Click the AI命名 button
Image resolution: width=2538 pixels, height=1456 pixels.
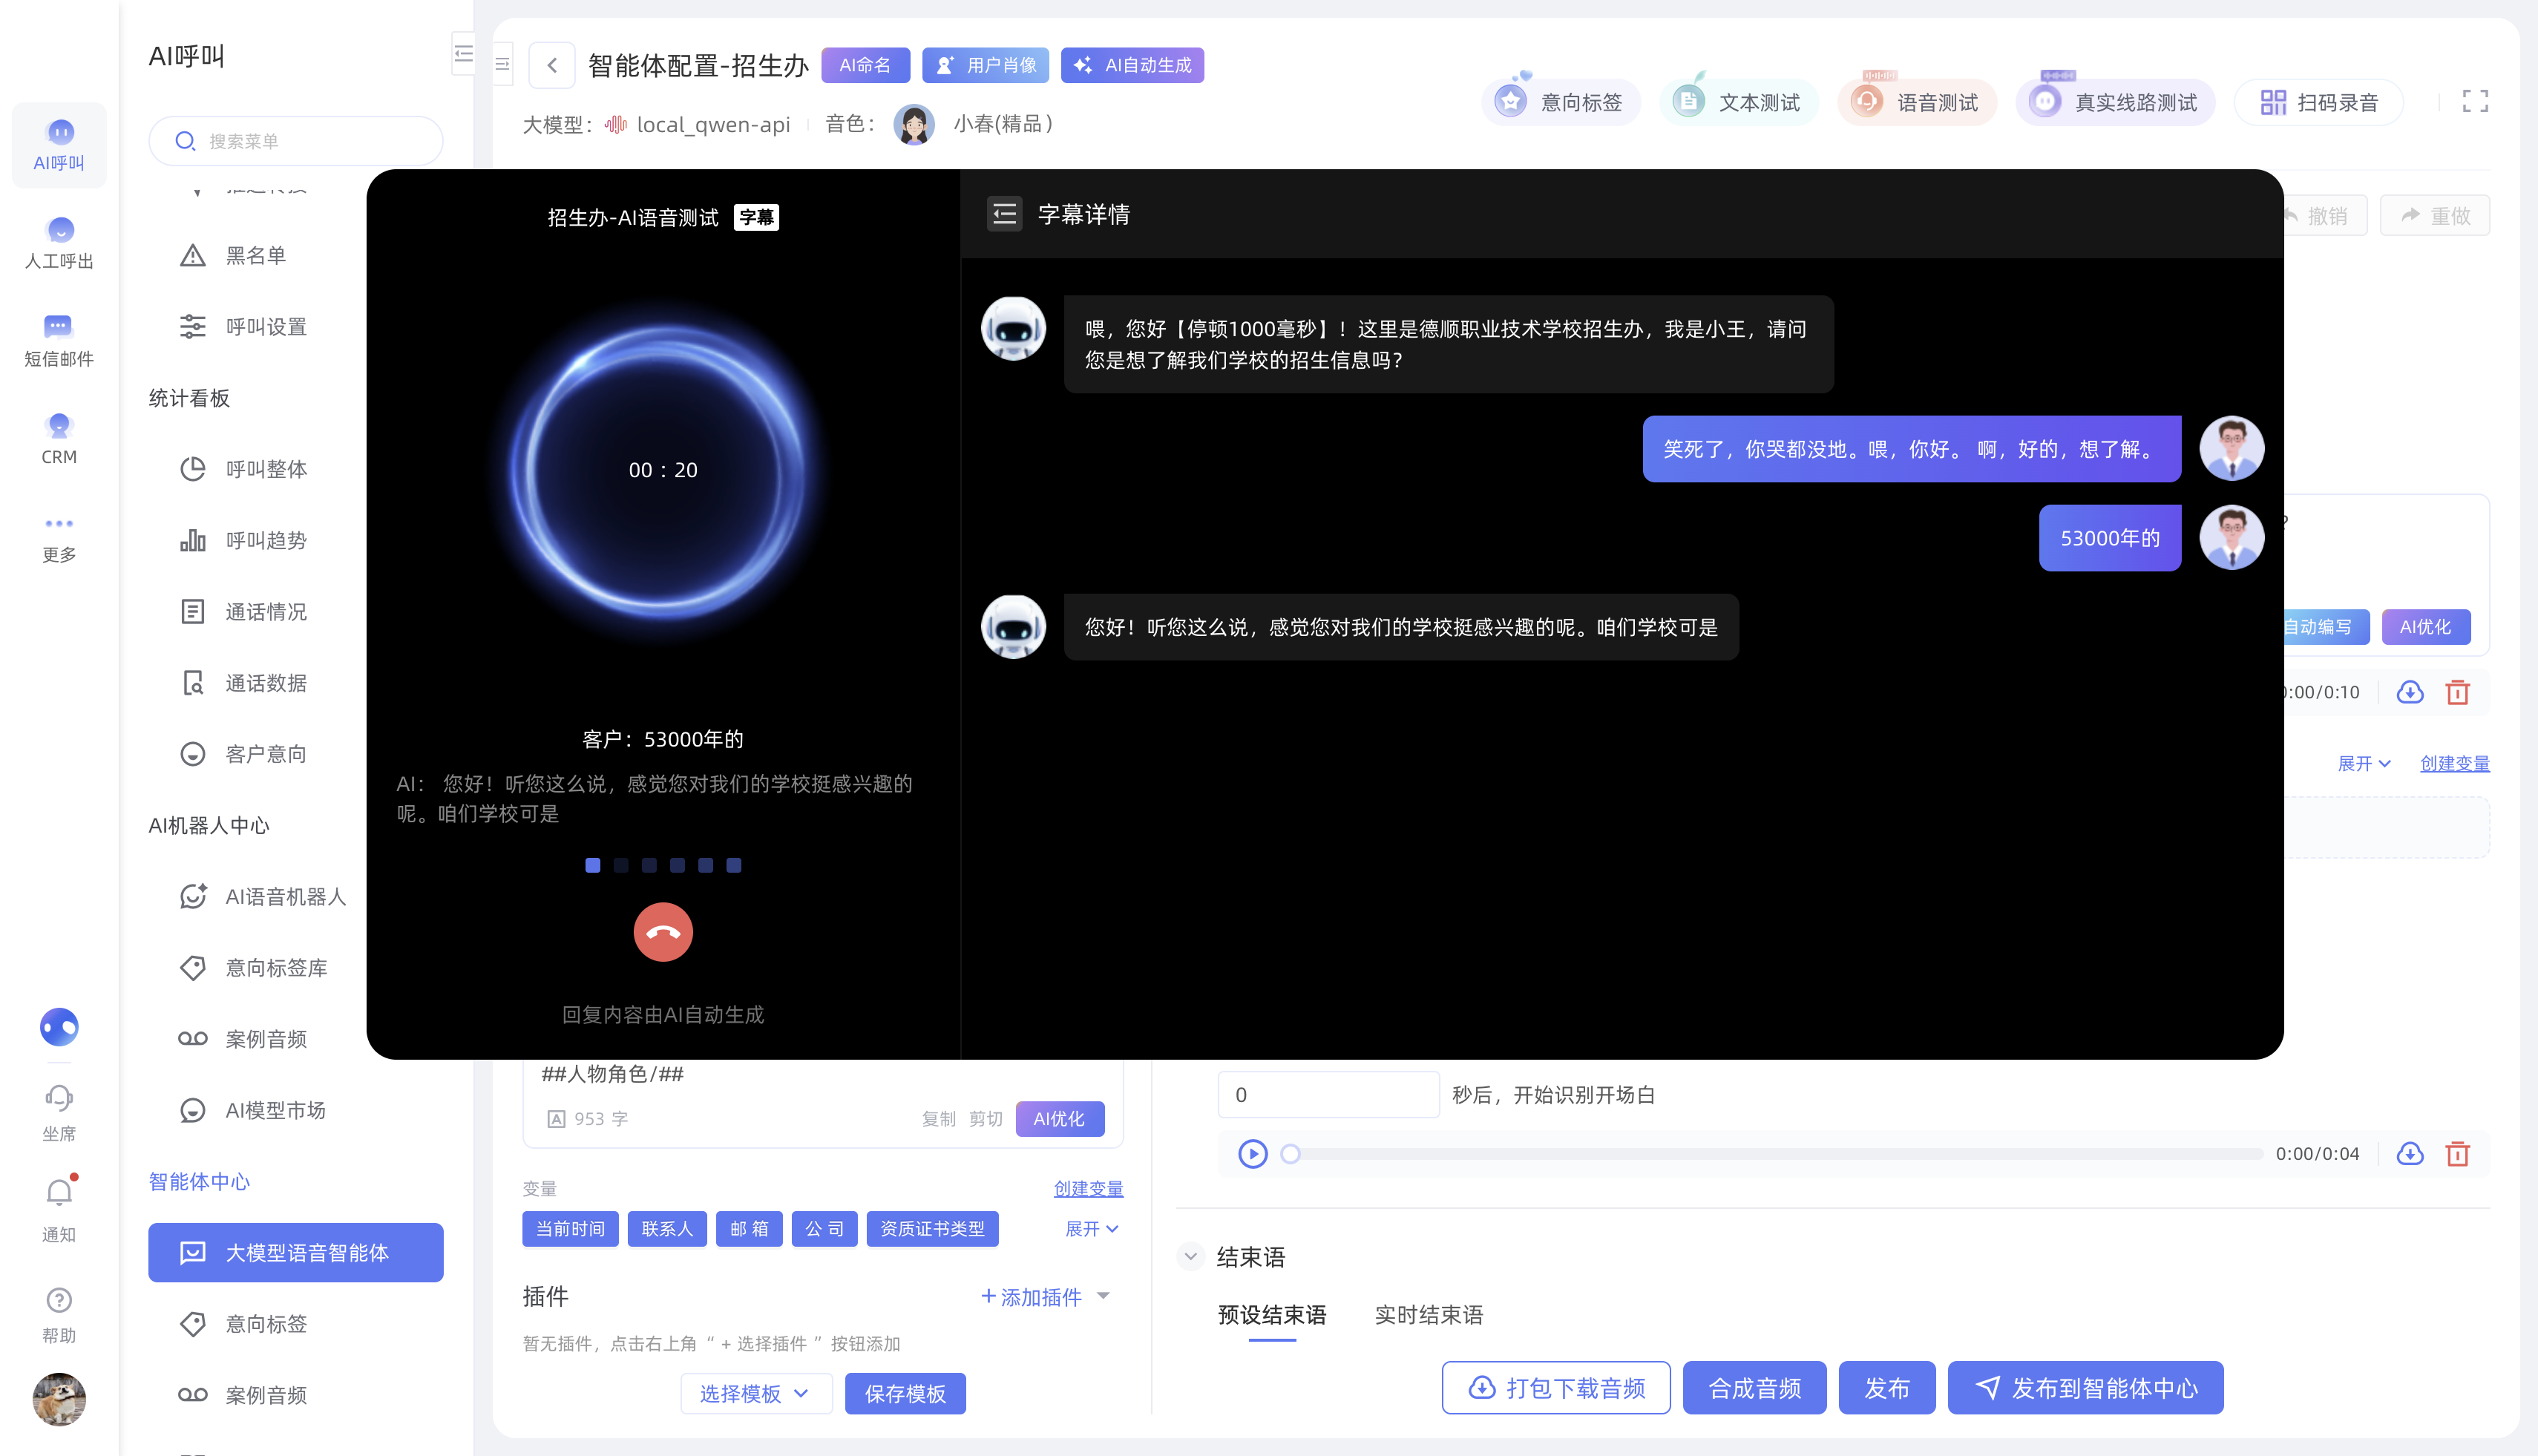click(865, 65)
